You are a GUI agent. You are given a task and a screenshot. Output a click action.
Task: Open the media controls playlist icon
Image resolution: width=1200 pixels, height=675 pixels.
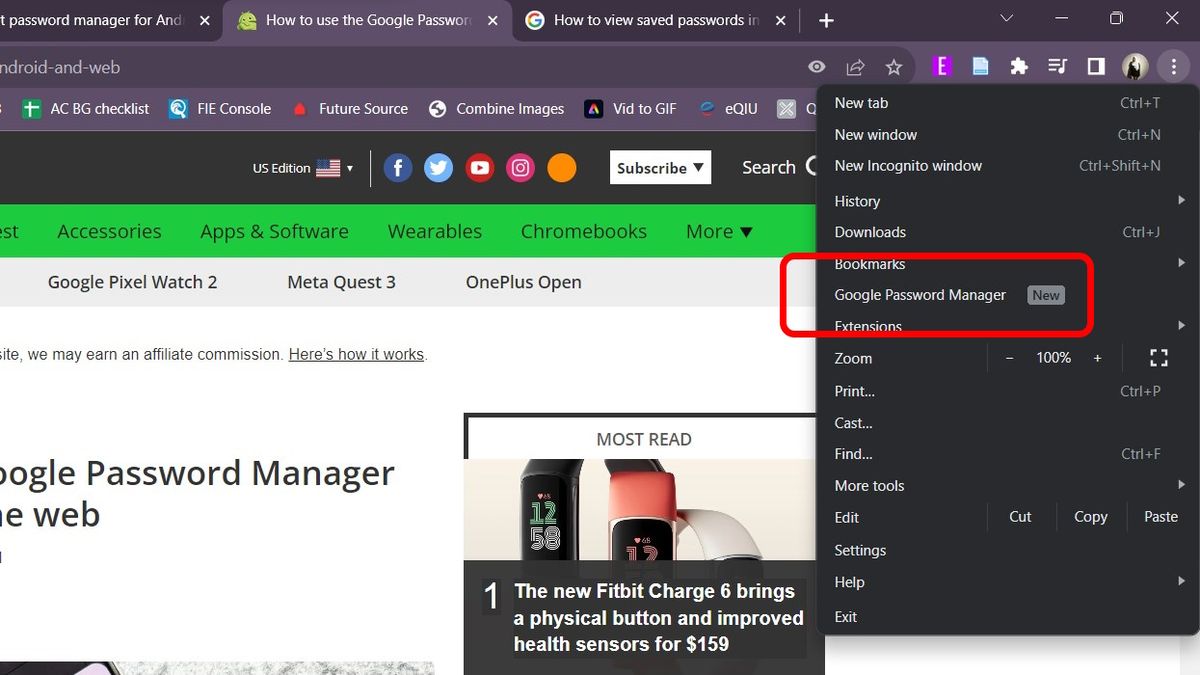click(1057, 66)
